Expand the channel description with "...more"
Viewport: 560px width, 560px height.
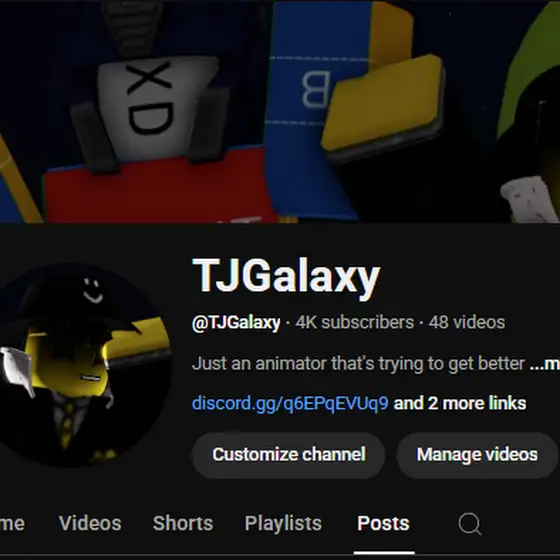point(544,363)
